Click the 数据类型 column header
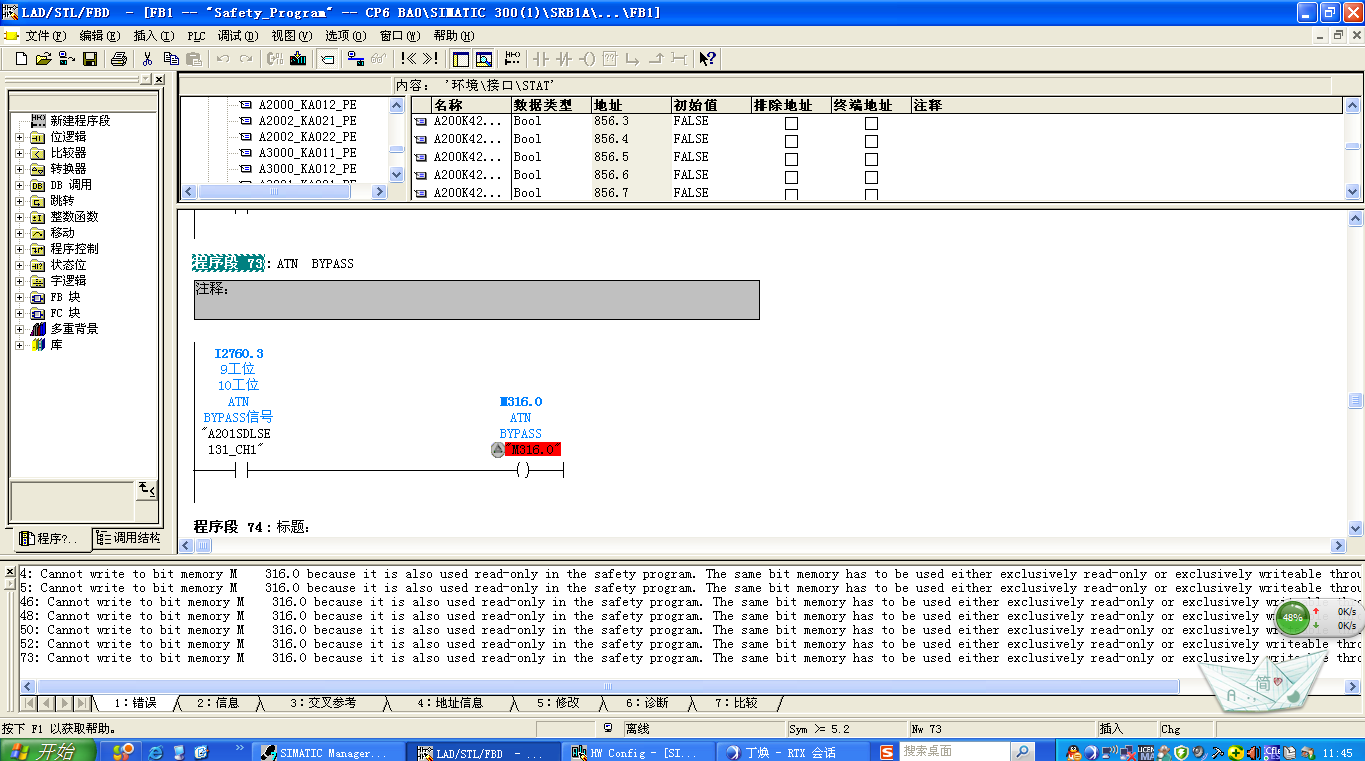Image resolution: width=1365 pixels, height=761 pixels. point(551,105)
